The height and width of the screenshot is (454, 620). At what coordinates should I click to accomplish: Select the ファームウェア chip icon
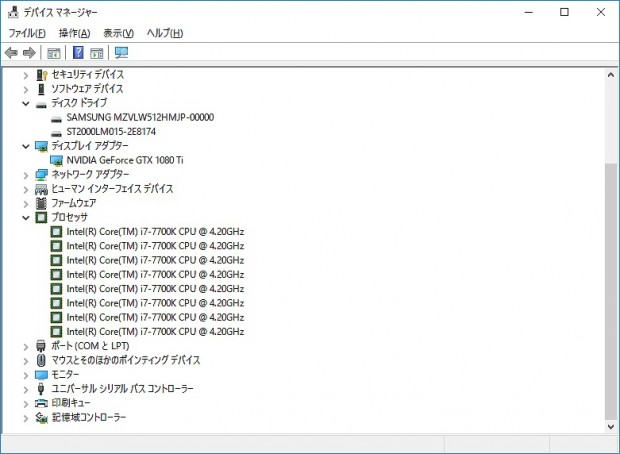pos(41,203)
